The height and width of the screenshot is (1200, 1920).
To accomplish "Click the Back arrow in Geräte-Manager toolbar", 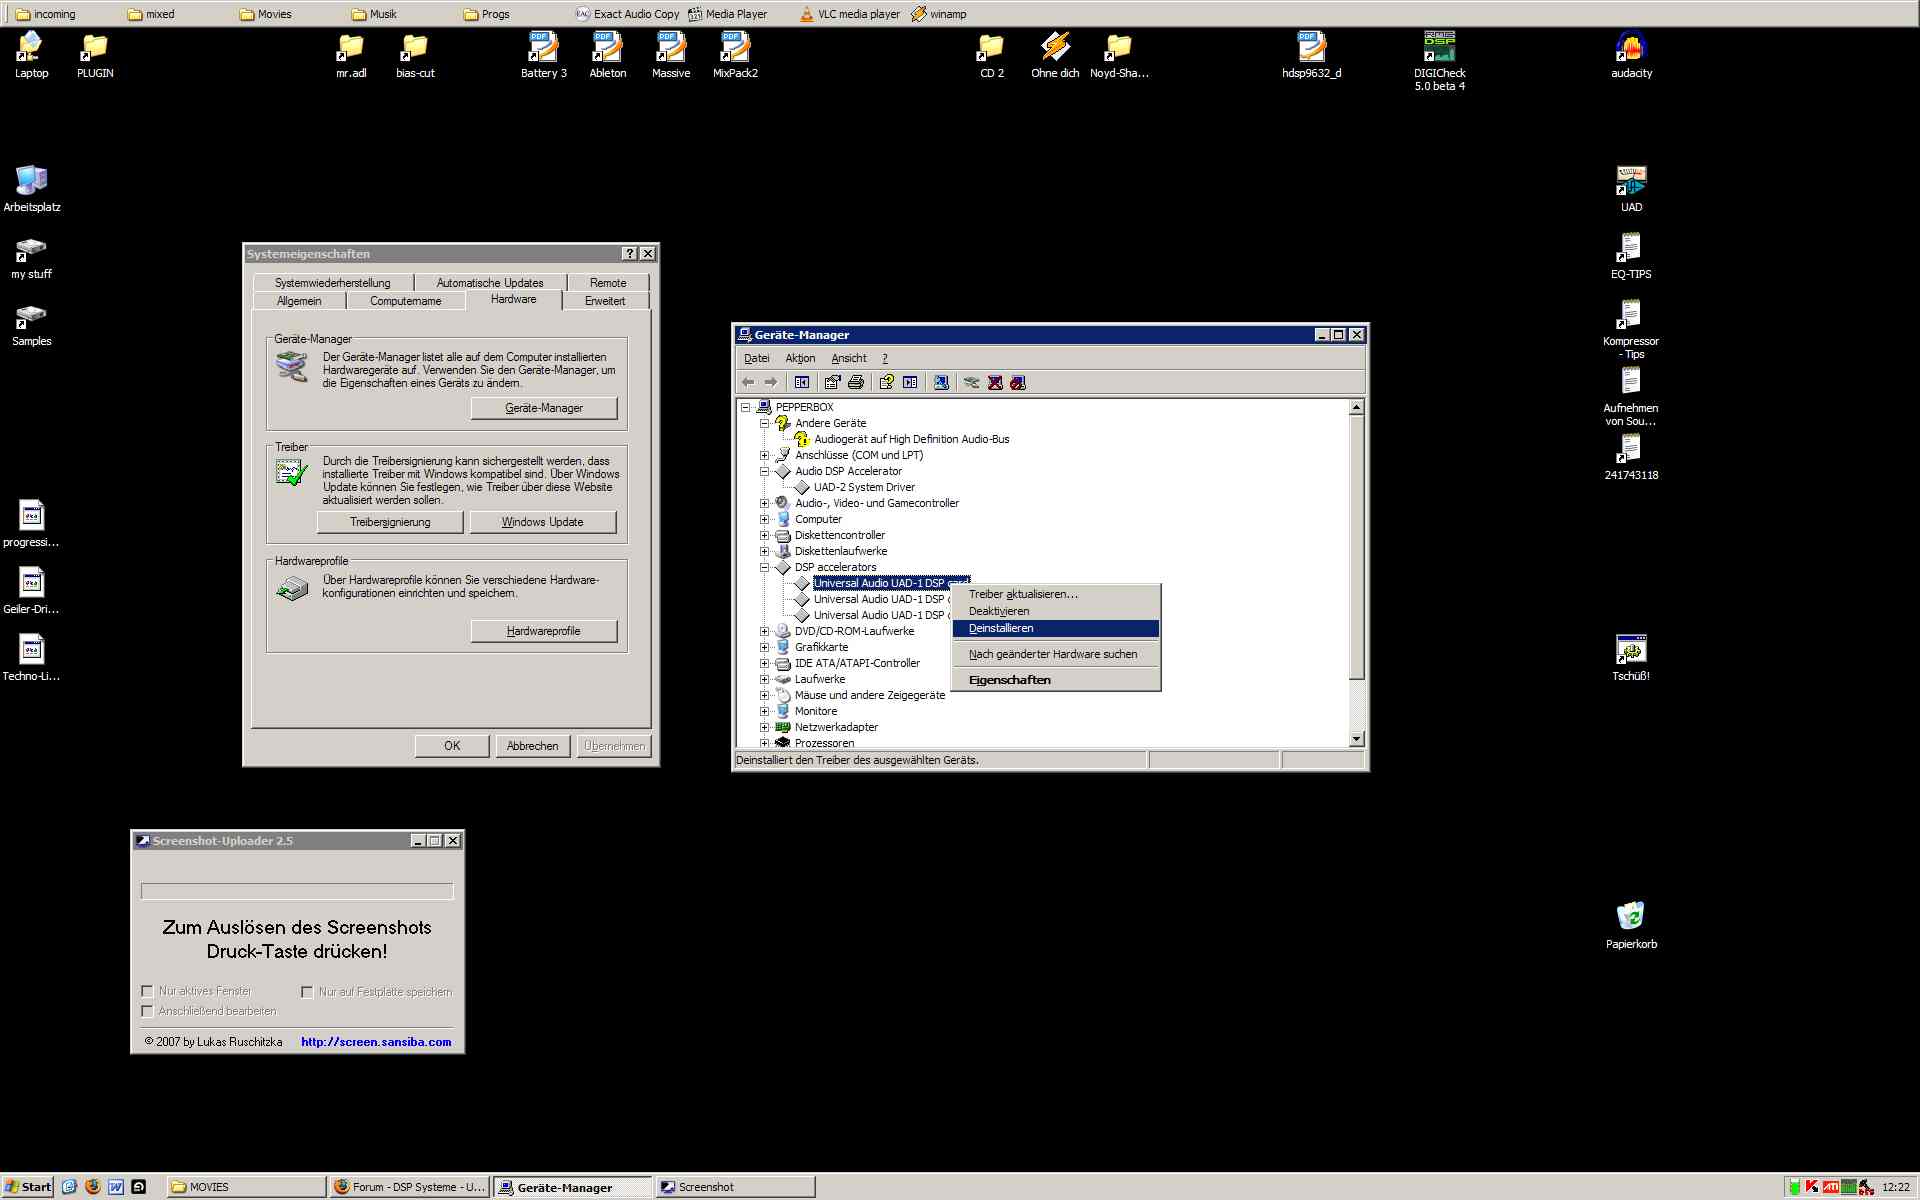I will 748,382.
